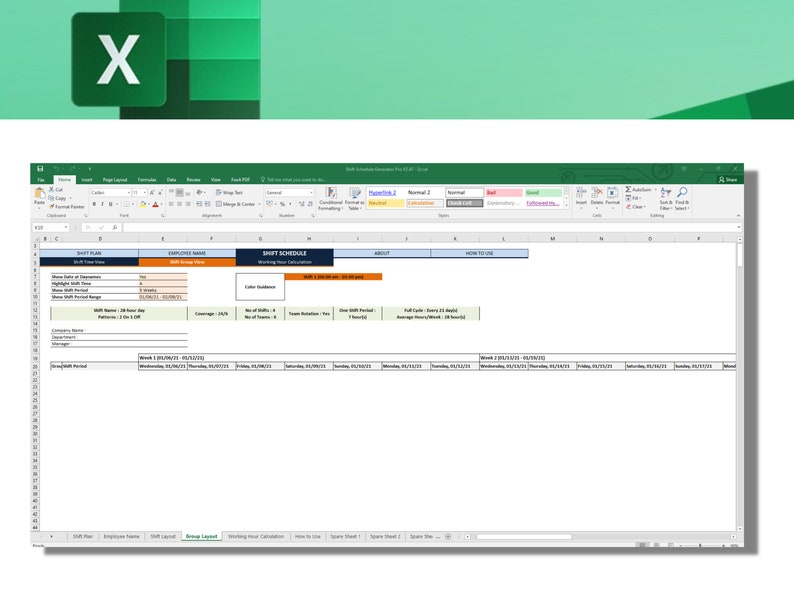Open the Font Color dropdown arrow
794x596 pixels.
[161, 205]
